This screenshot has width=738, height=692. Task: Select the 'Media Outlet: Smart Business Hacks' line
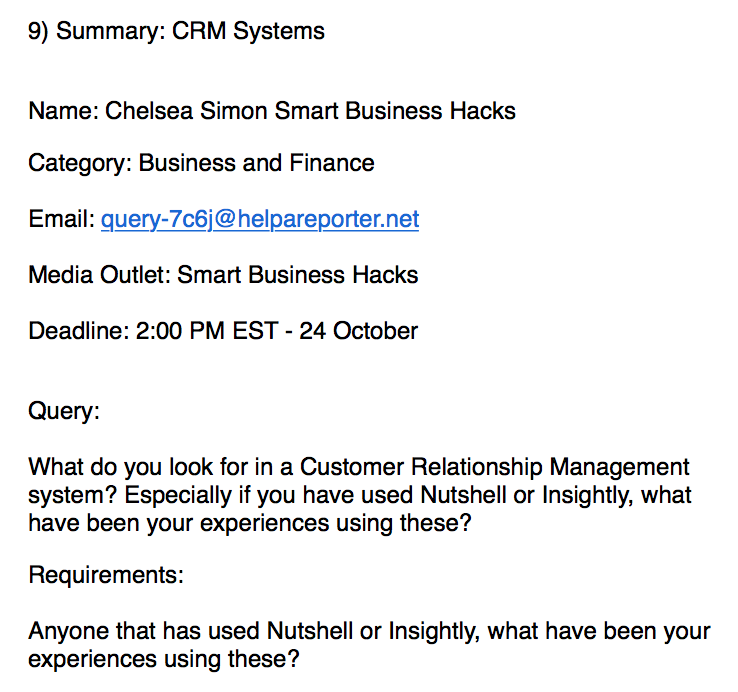(x=223, y=275)
